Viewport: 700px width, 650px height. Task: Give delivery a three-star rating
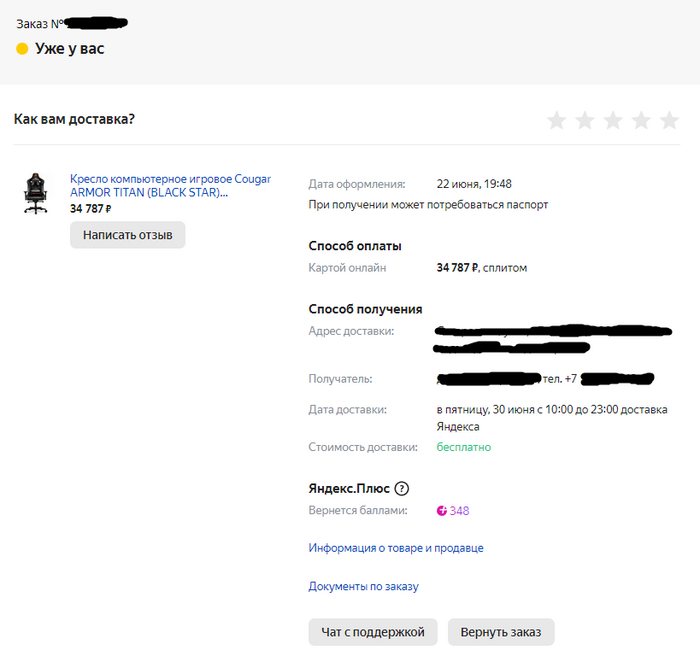pyautogui.click(x=613, y=121)
